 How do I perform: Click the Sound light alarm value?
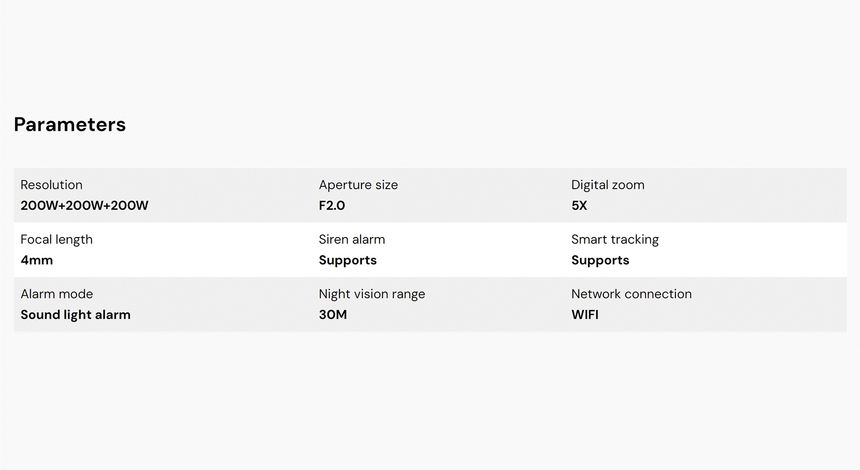click(x=76, y=315)
